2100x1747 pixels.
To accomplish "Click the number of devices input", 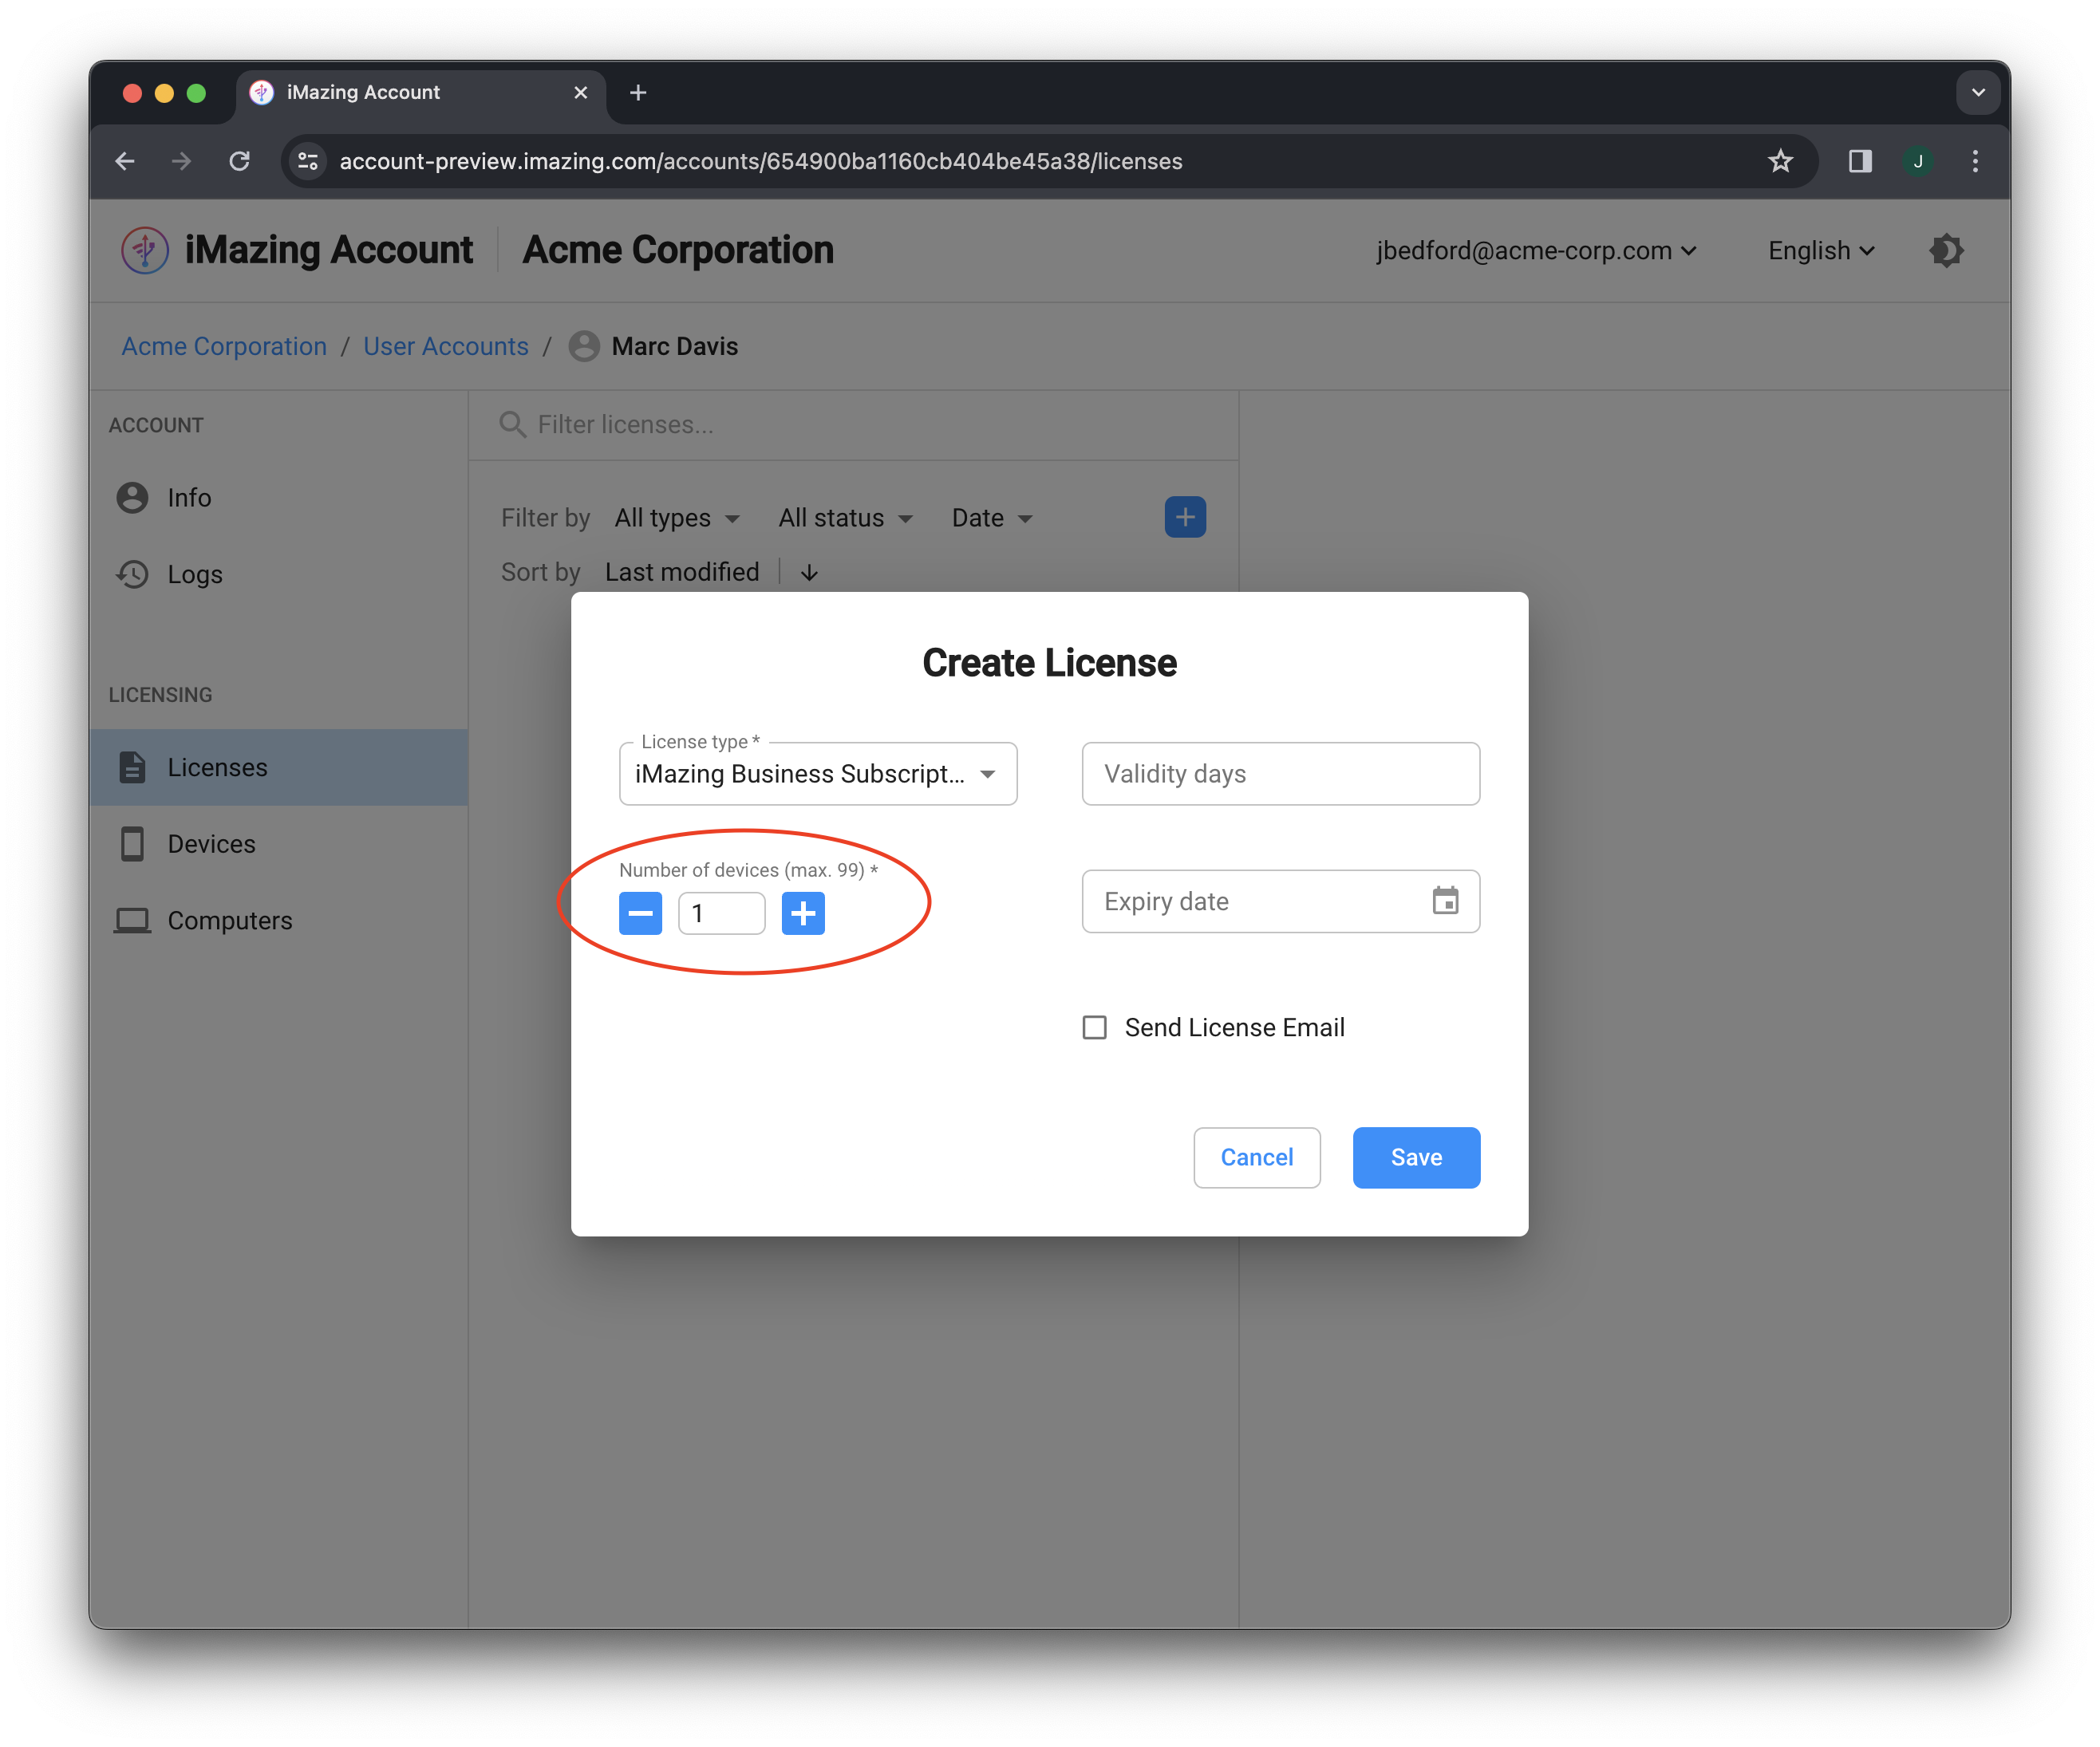I will click(x=721, y=913).
